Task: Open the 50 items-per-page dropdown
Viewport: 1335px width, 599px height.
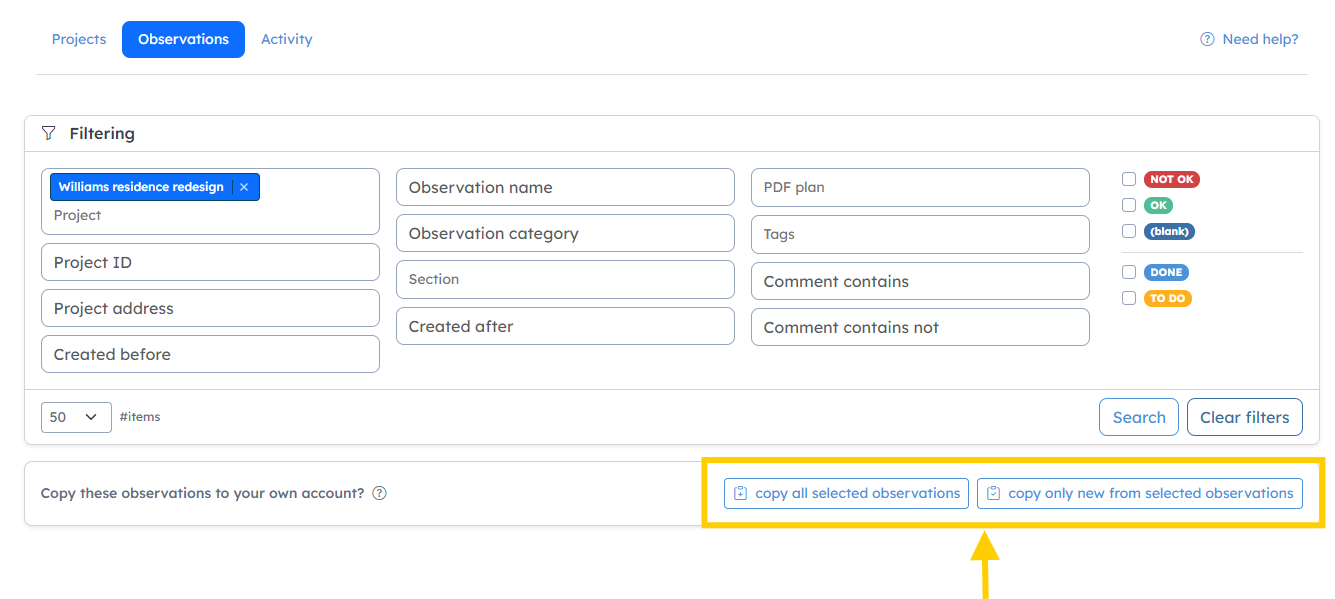Action: coord(76,417)
